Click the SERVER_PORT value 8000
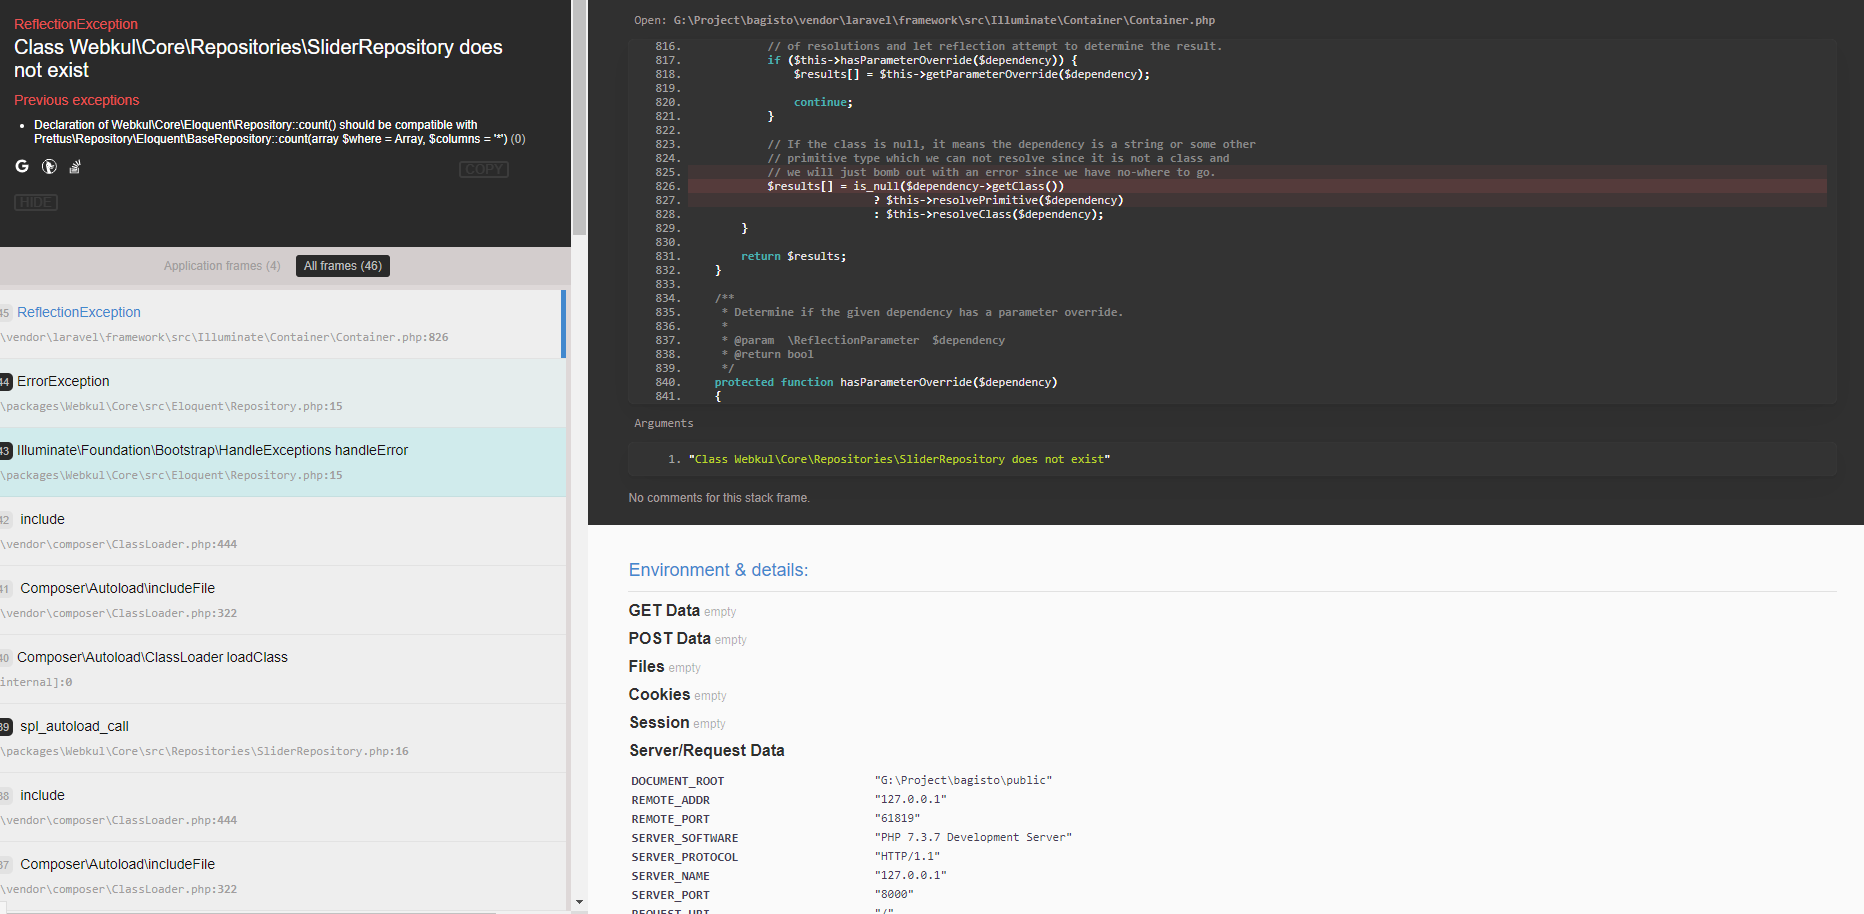 pyautogui.click(x=894, y=894)
